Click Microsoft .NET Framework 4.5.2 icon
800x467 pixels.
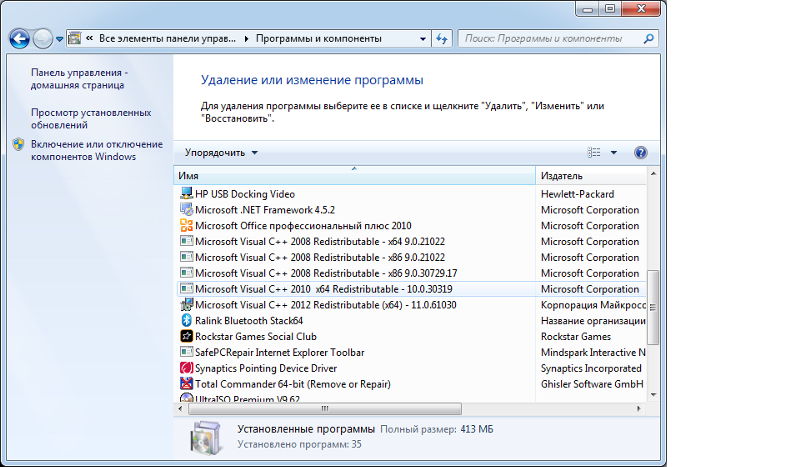point(187,209)
